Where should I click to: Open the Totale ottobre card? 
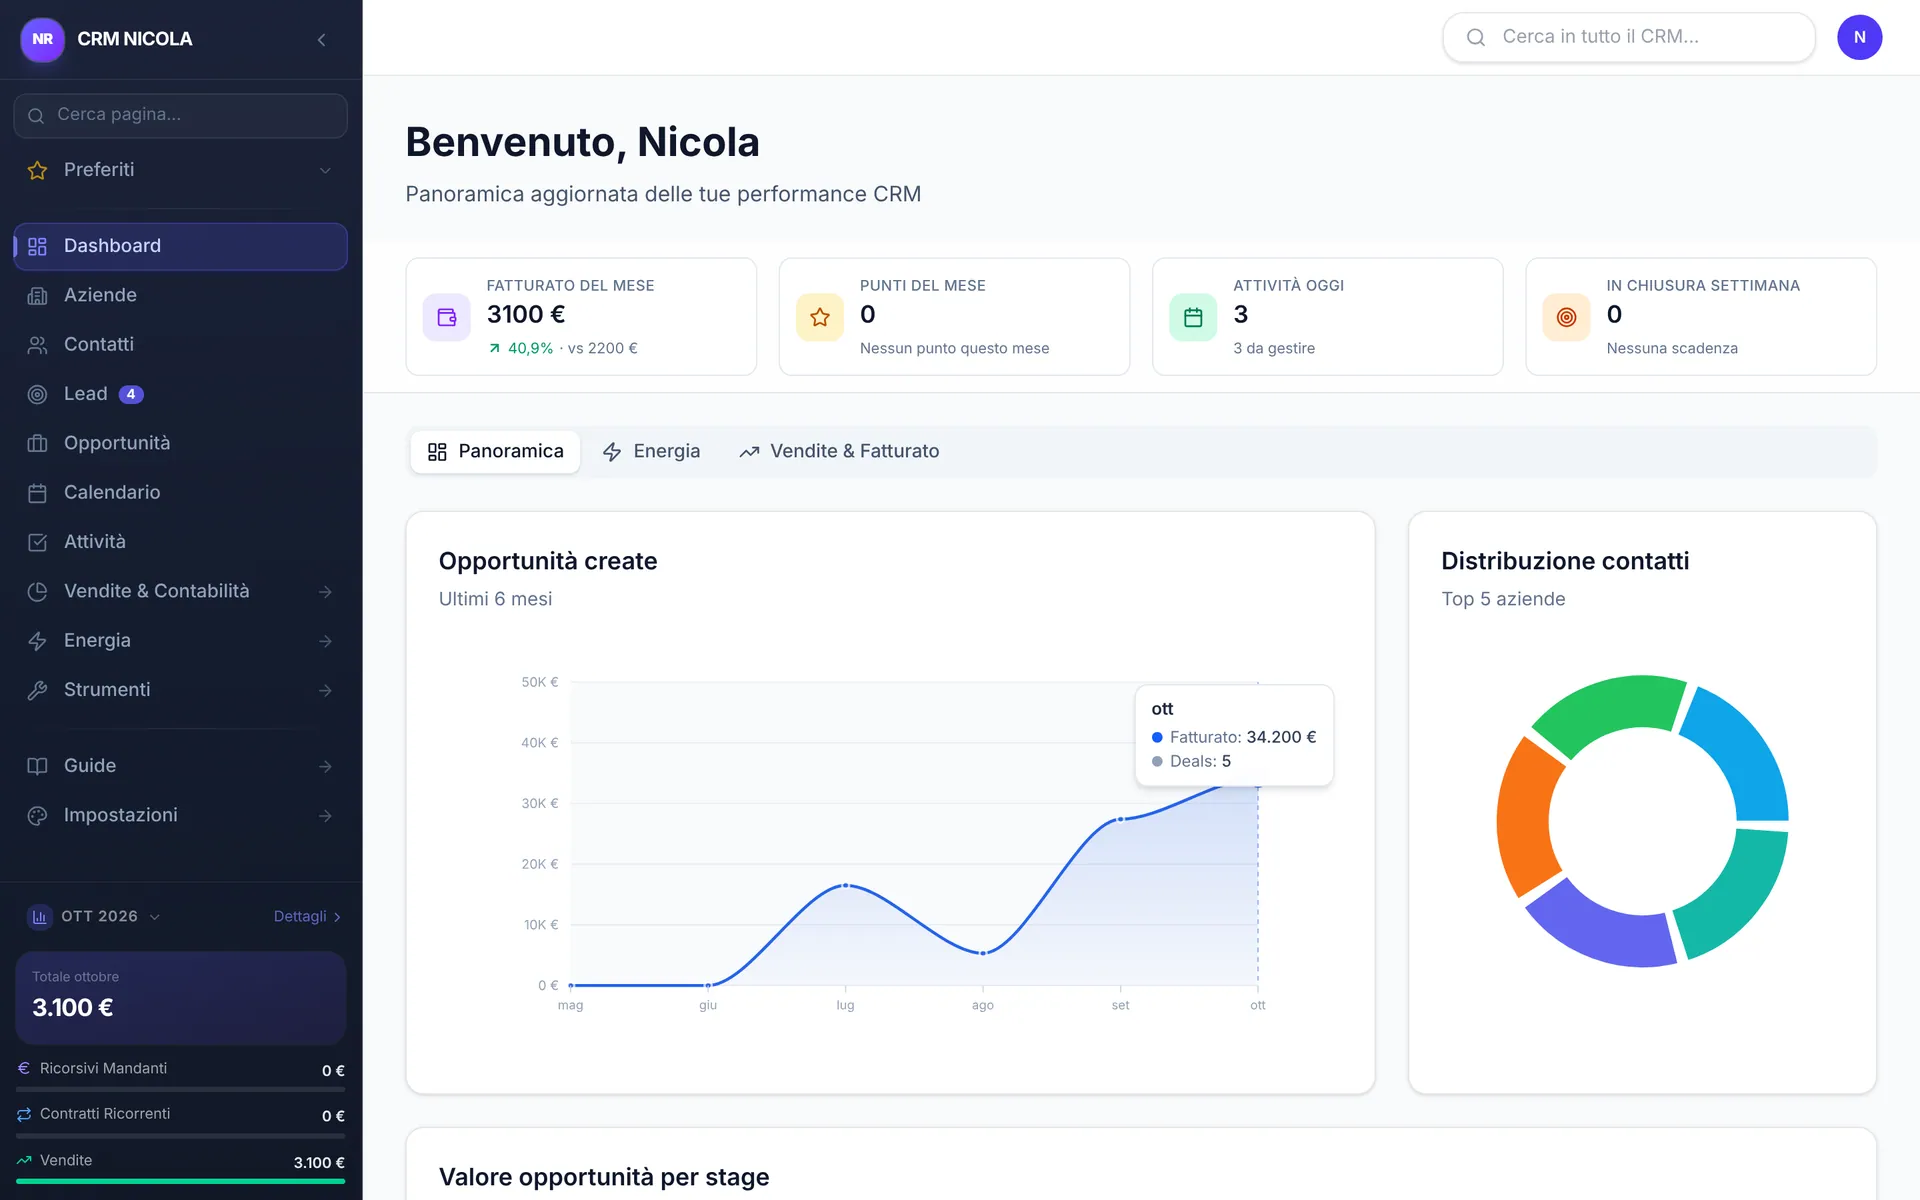(x=181, y=997)
